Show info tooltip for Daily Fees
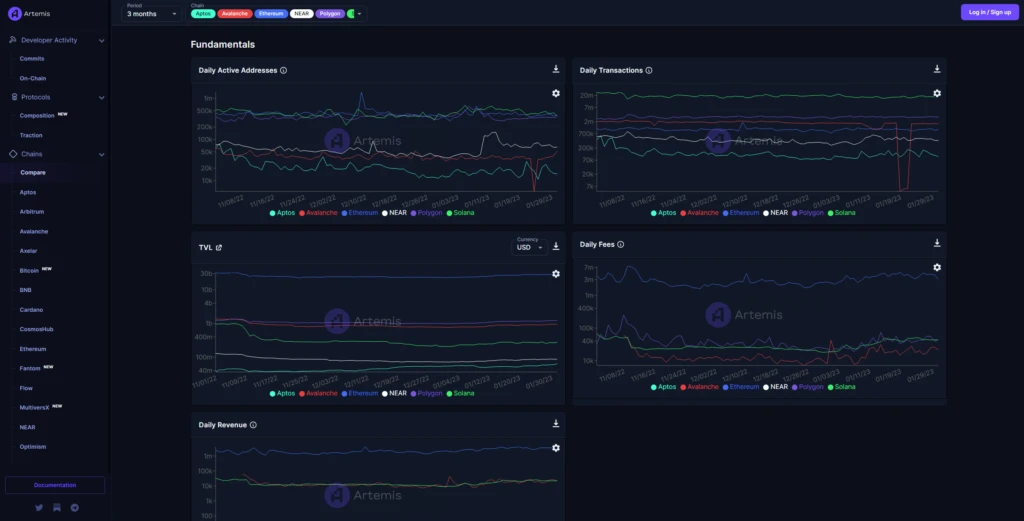 (x=620, y=245)
